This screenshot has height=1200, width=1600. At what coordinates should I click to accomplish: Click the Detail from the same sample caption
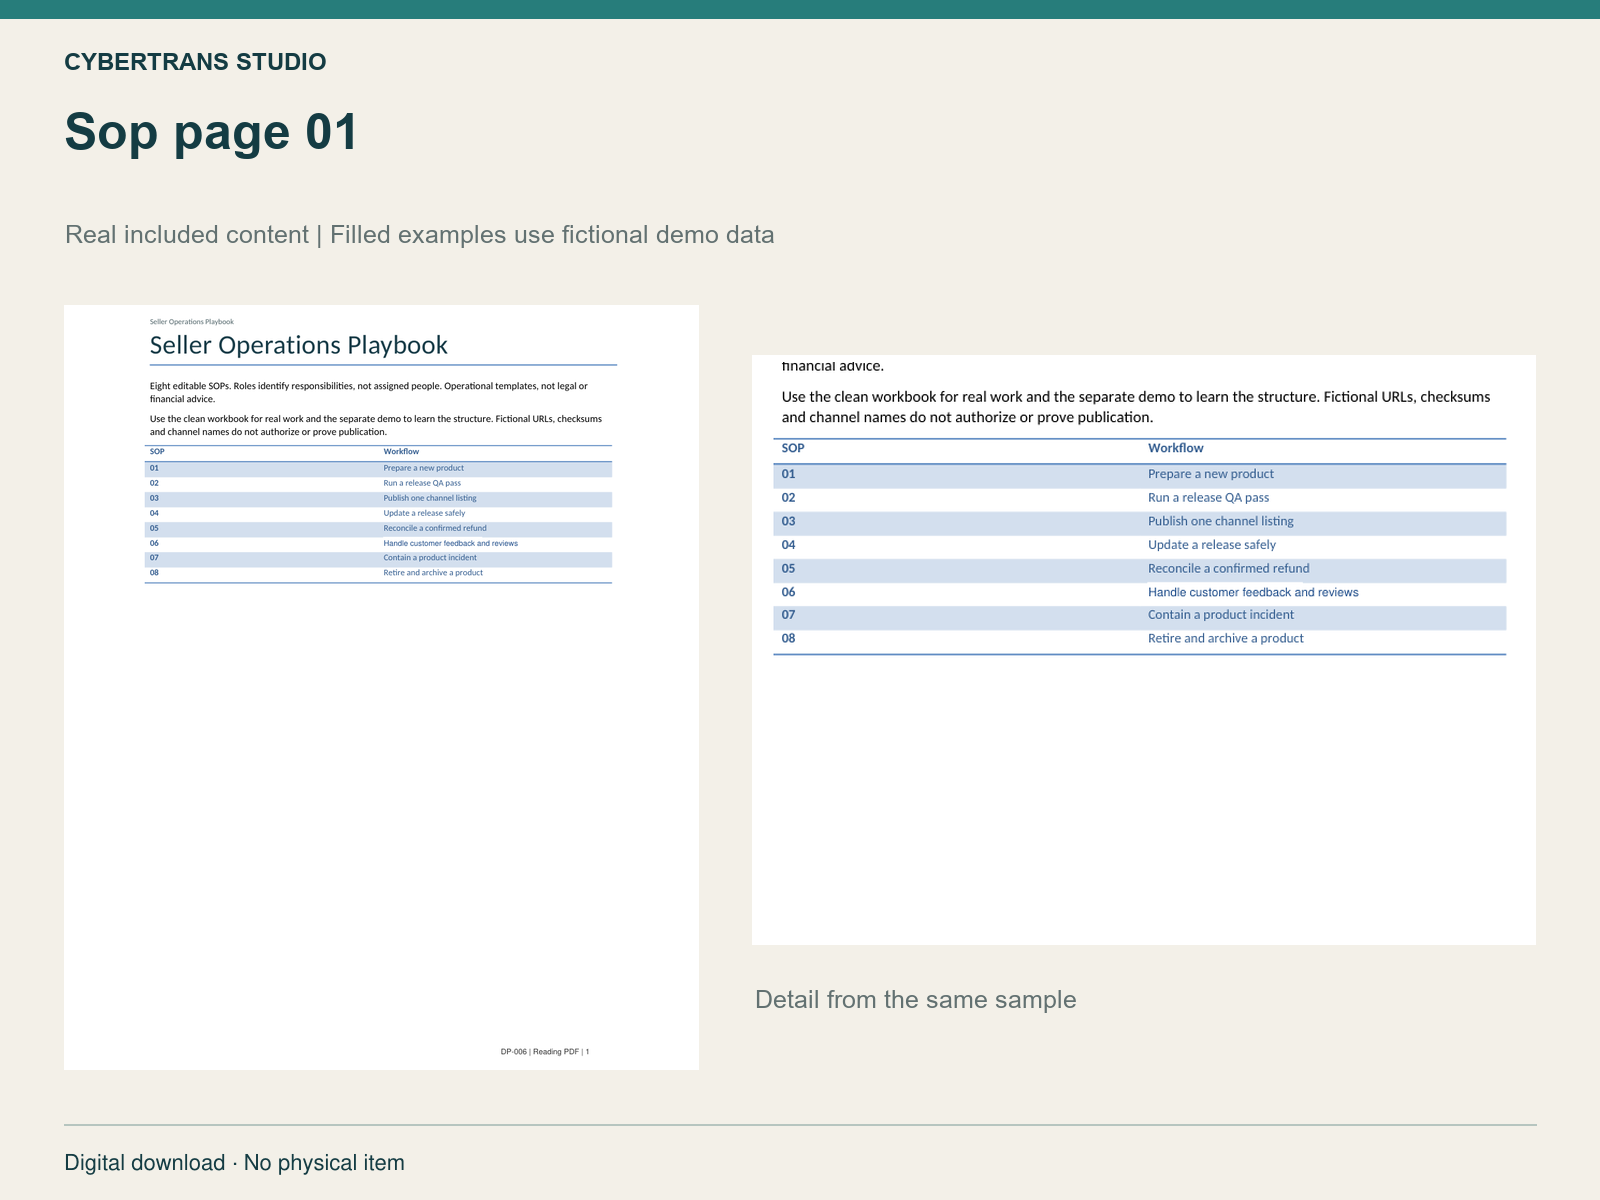(x=916, y=1000)
